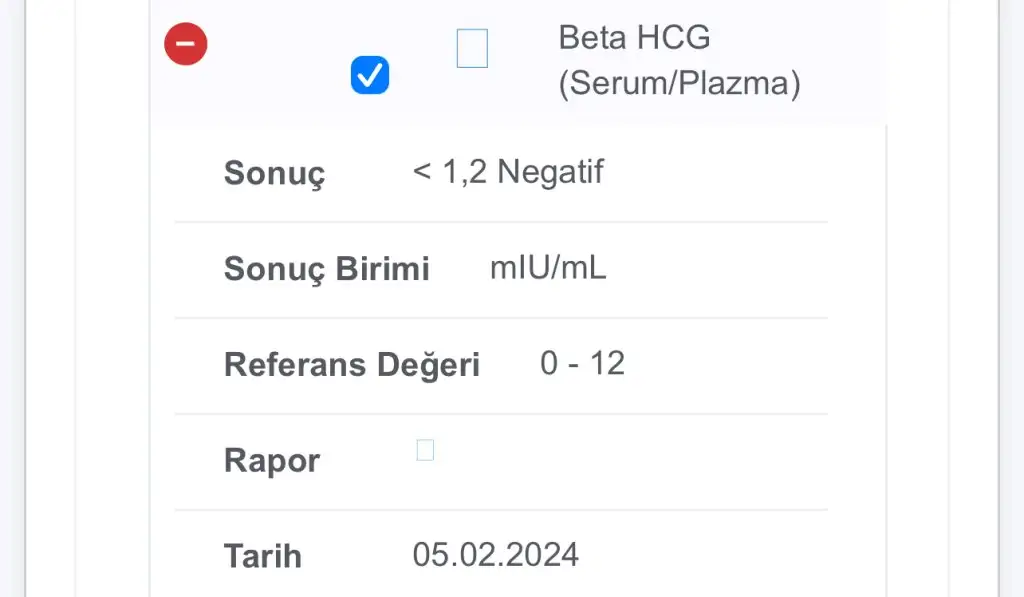Select the mIU/mL unit value
Image resolution: width=1024 pixels, height=597 pixels.
[548, 267]
